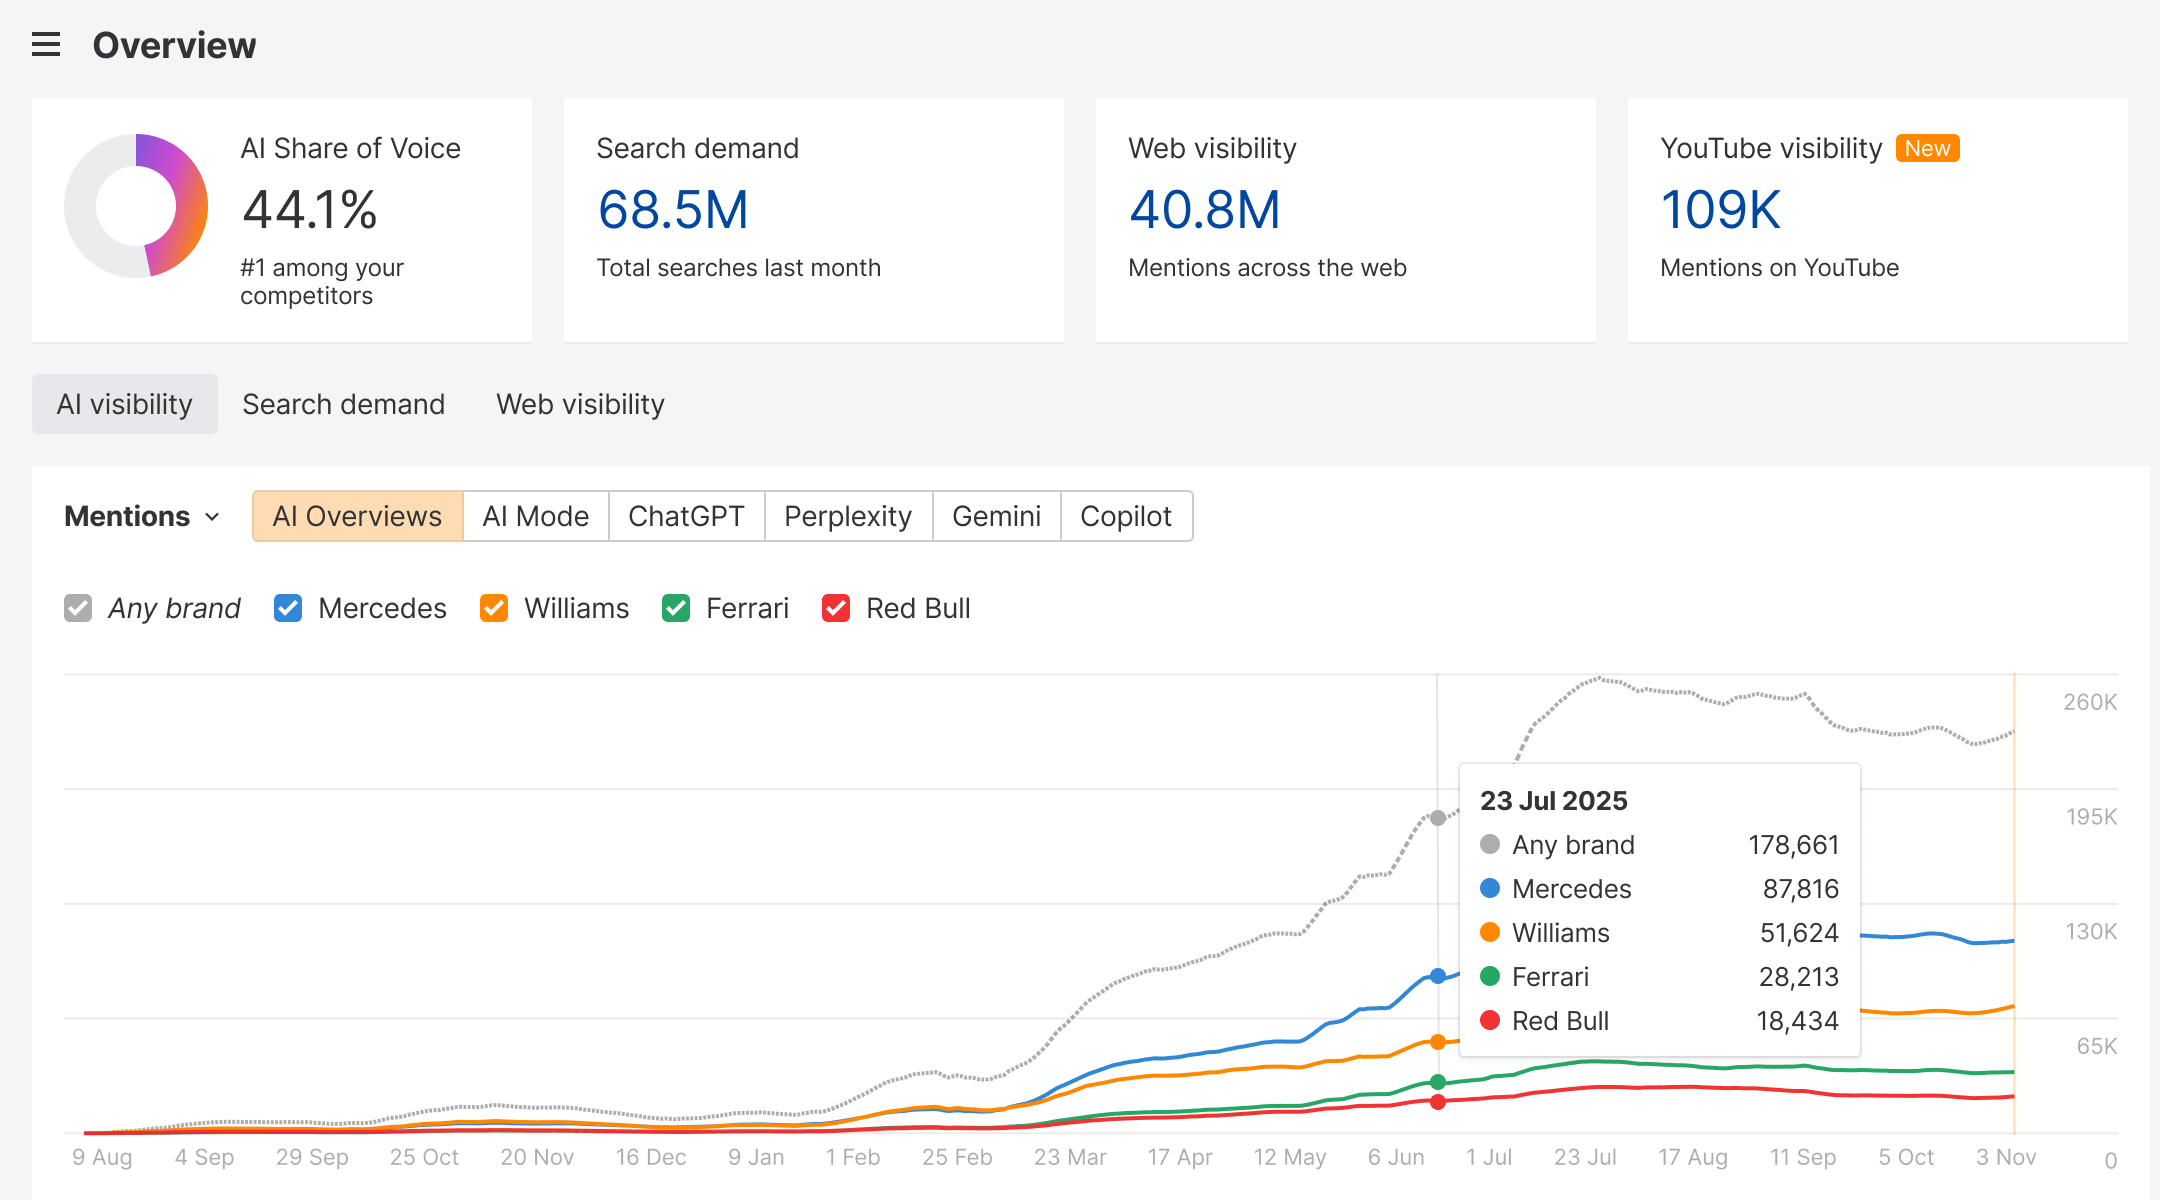Click the AI Share of Voice donut chart
The width and height of the screenshot is (2160, 1200).
136,206
